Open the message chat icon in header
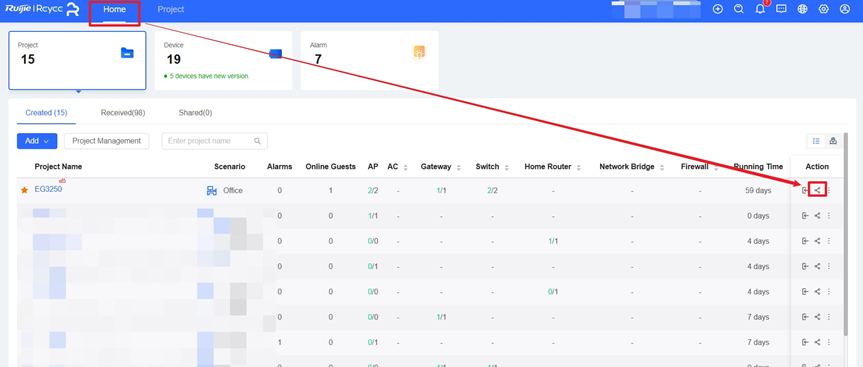 (x=781, y=9)
